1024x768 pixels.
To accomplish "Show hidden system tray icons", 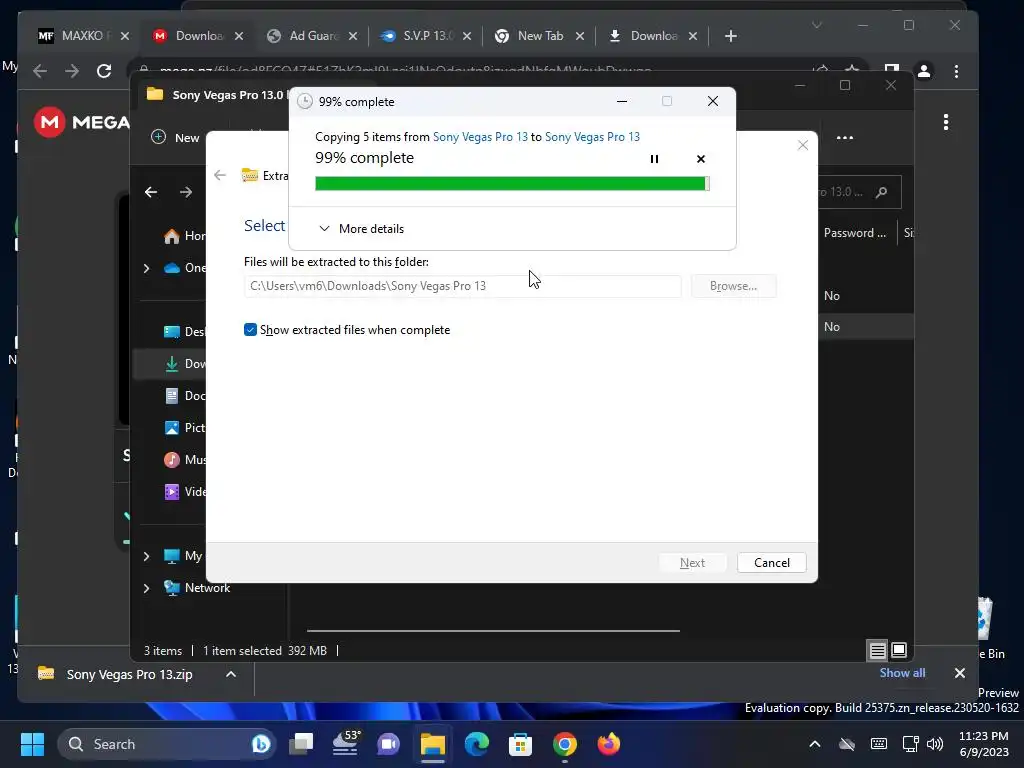I will 815,744.
